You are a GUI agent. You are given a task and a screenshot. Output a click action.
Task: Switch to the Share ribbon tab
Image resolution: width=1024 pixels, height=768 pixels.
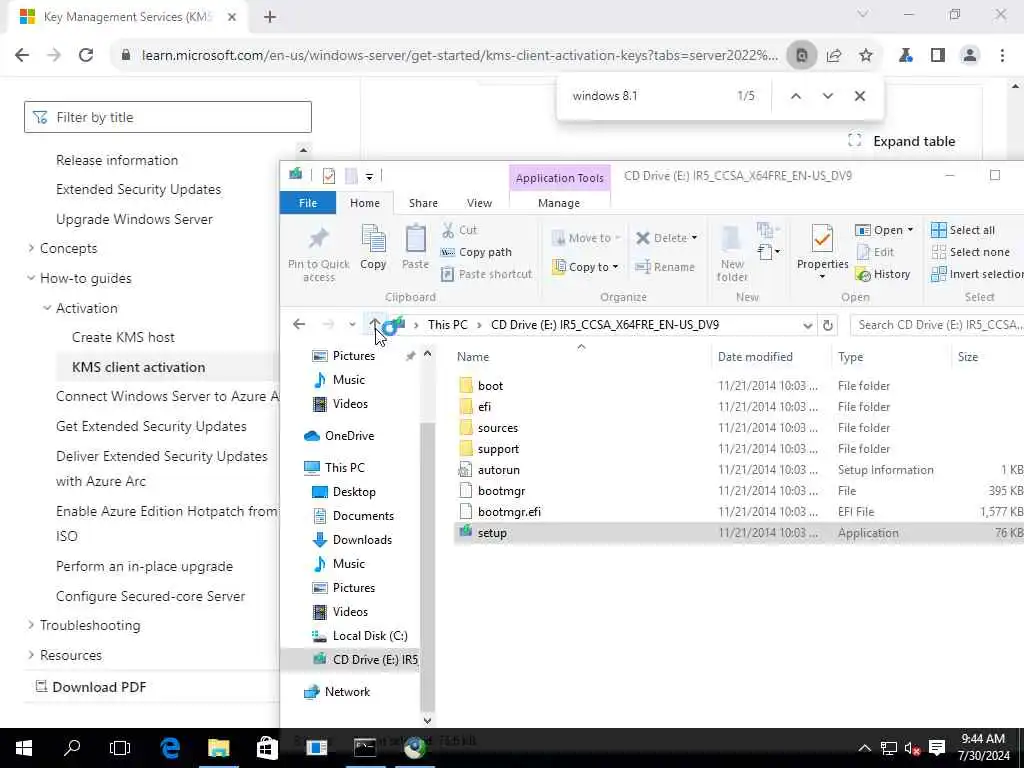click(423, 203)
